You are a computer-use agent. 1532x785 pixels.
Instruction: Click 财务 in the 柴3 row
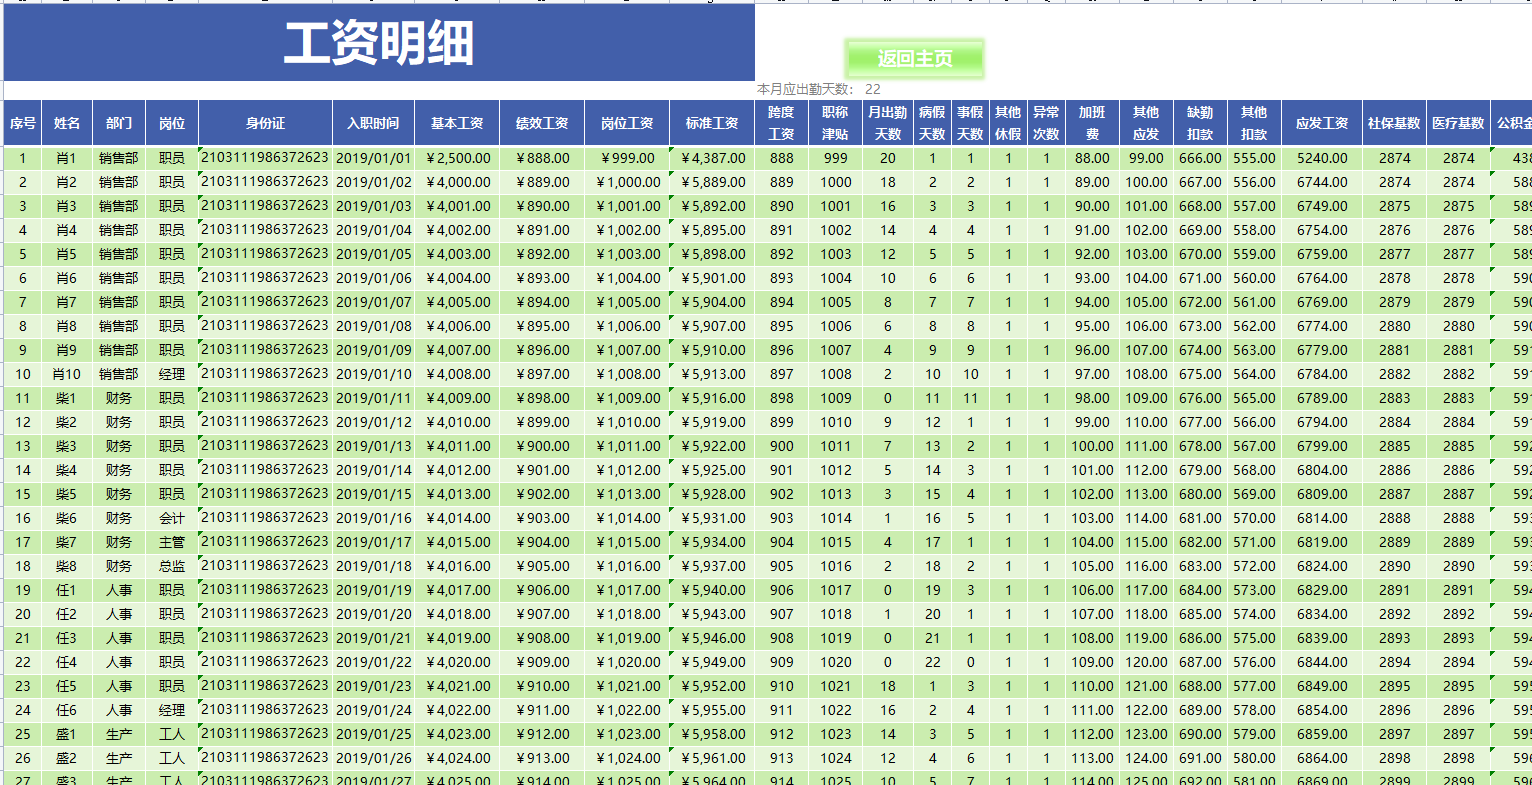coord(119,446)
